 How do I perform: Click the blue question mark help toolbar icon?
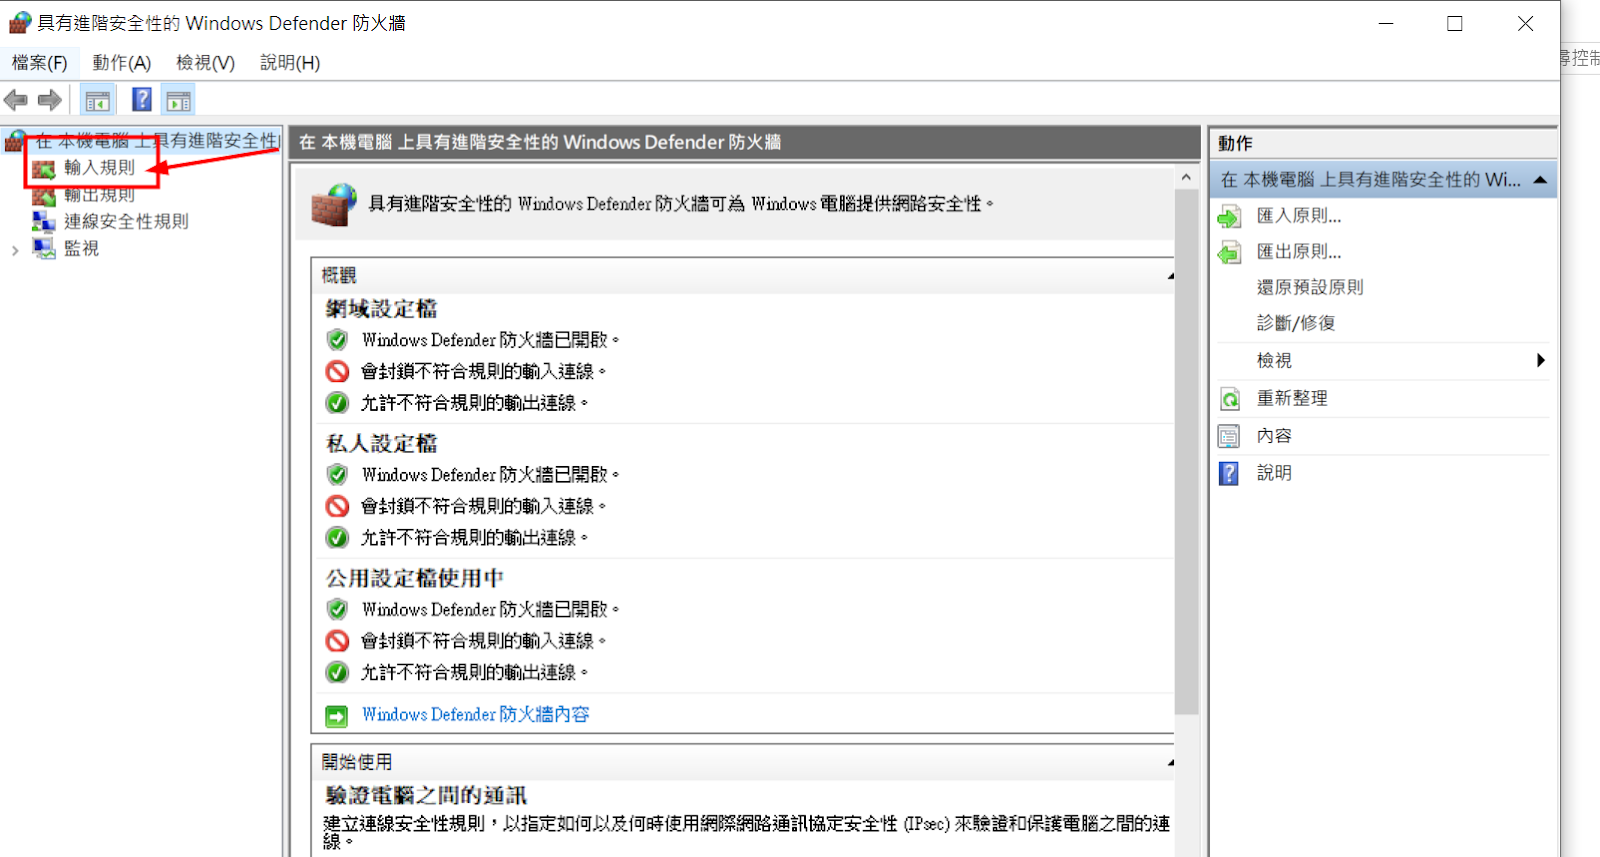point(142,100)
